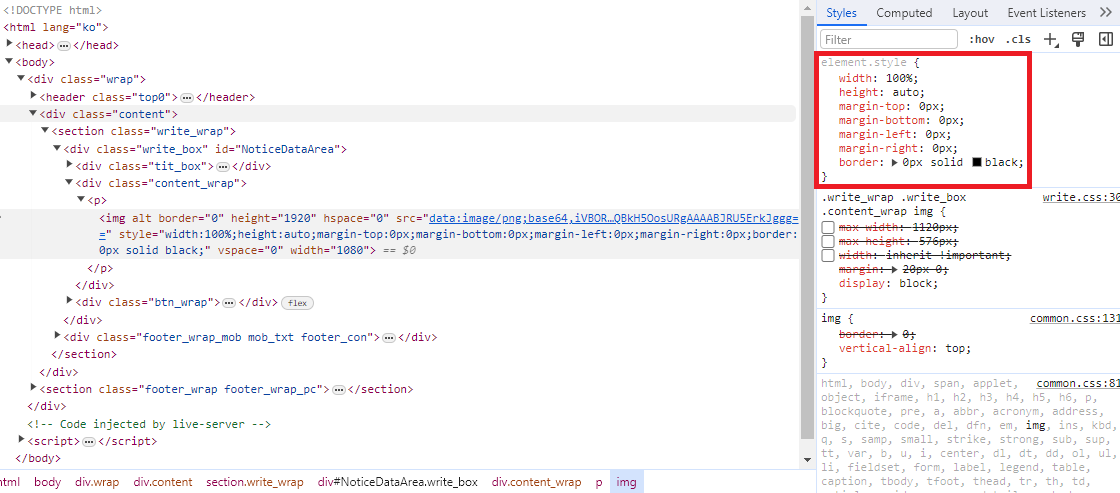This screenshot has width=1120, height=493.
Task: Select div#NoticeDataArea.write_box breadcrumb
Action: 398,482
